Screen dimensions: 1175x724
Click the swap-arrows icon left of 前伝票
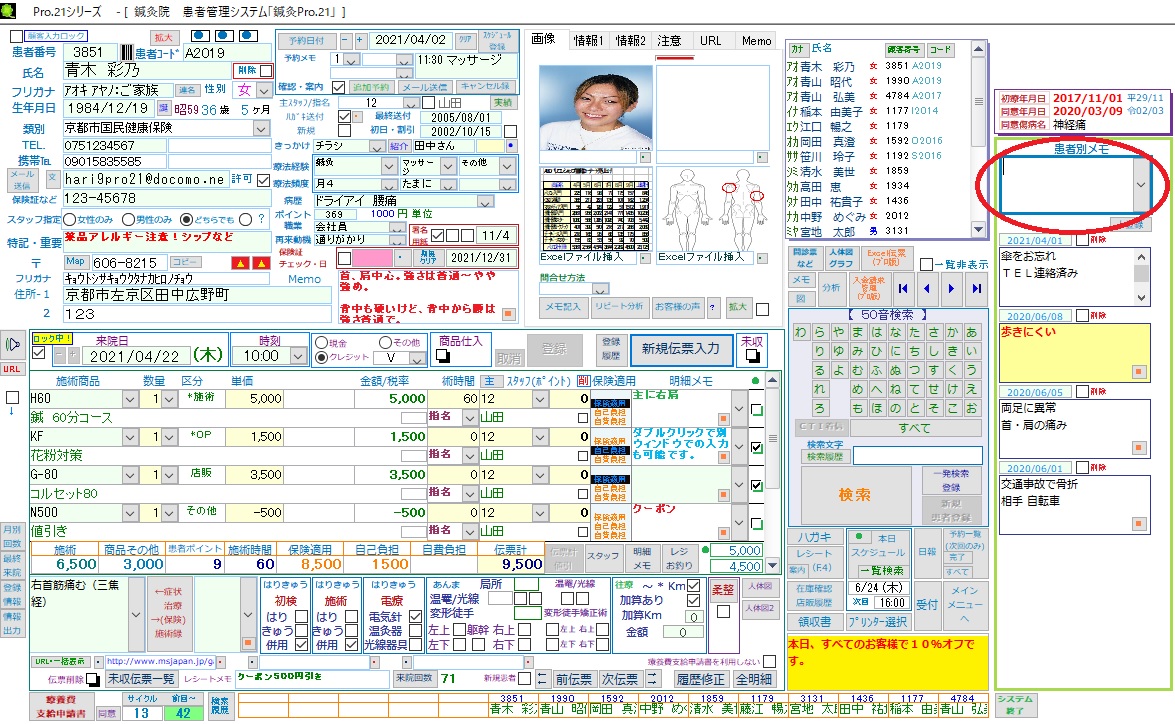coord(543,679)
